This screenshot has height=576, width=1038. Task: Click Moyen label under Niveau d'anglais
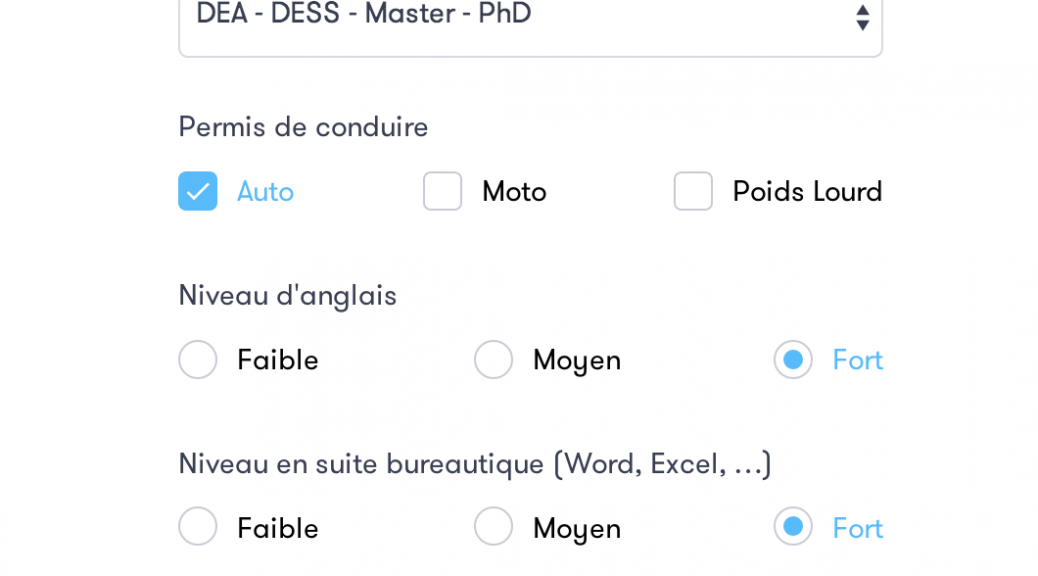[577, 359]
